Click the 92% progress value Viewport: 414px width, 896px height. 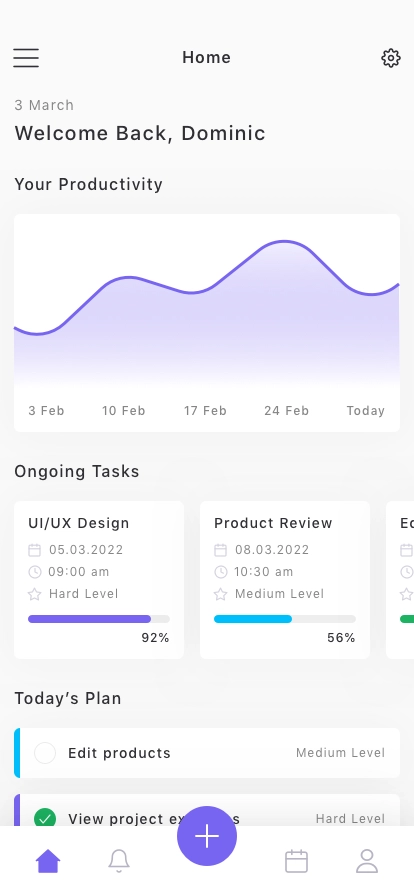coord(156,638)
